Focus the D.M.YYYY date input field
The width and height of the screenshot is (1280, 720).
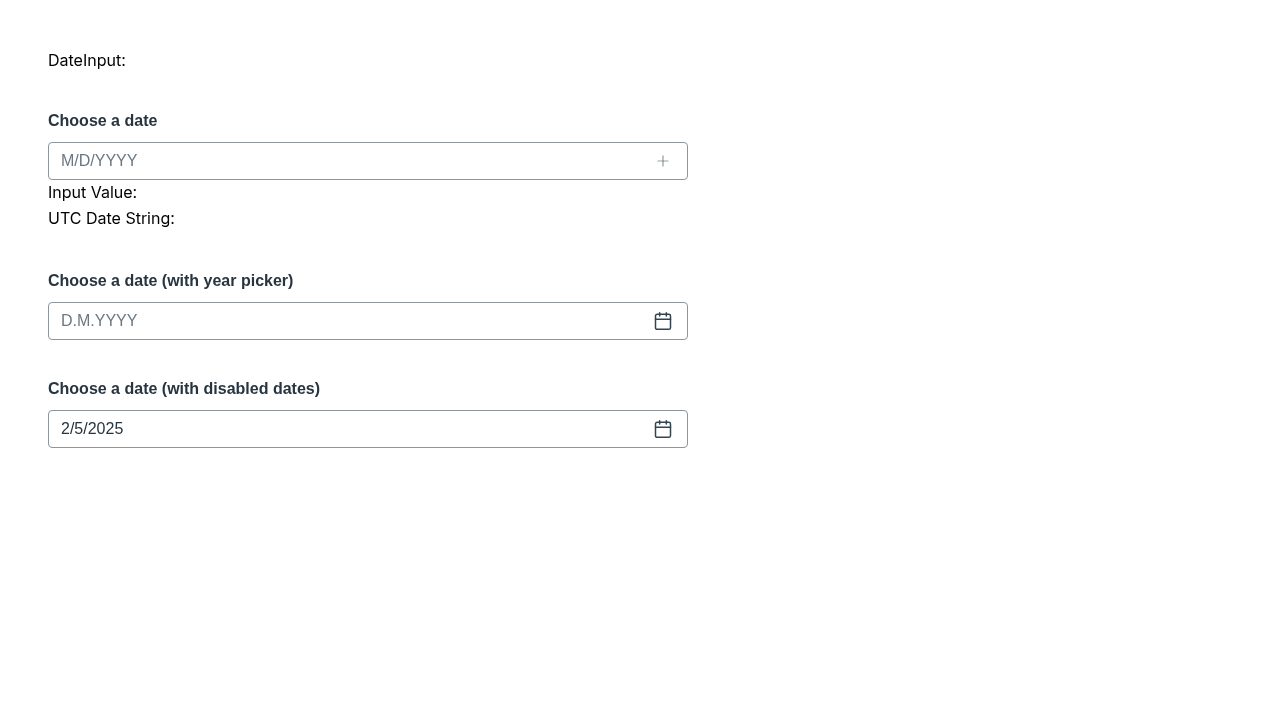pos(350,321)
